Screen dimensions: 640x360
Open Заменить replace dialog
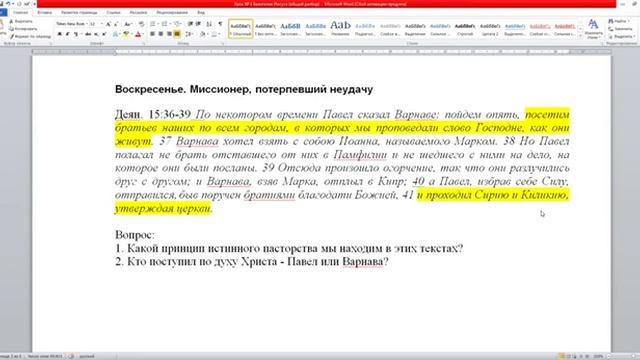620,29
